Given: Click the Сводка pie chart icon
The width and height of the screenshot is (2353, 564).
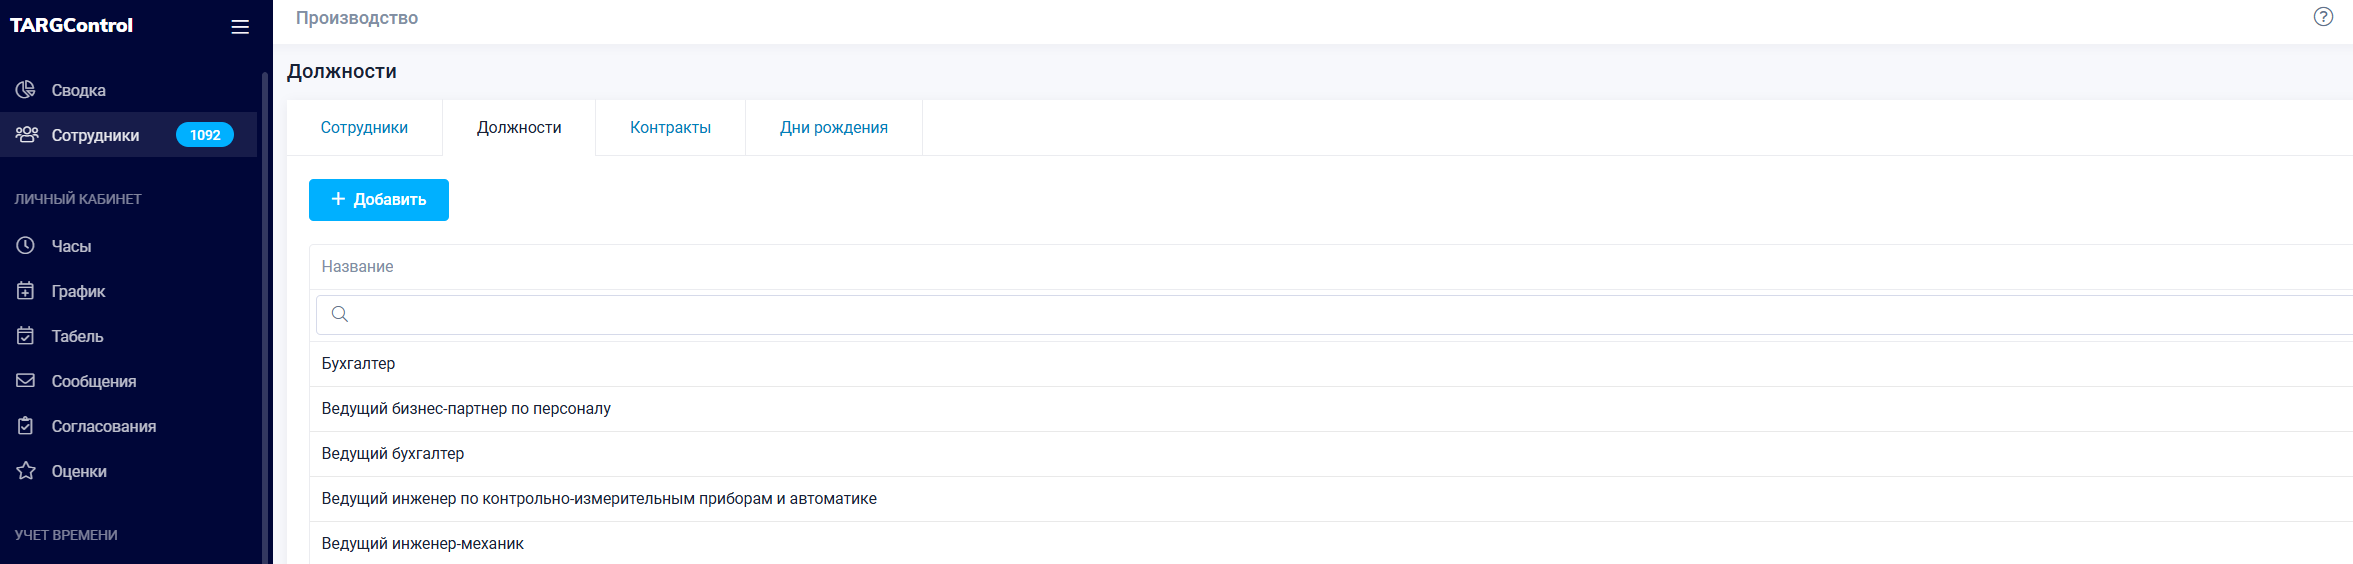Looking at the screenshot, I should click(26, 90).
